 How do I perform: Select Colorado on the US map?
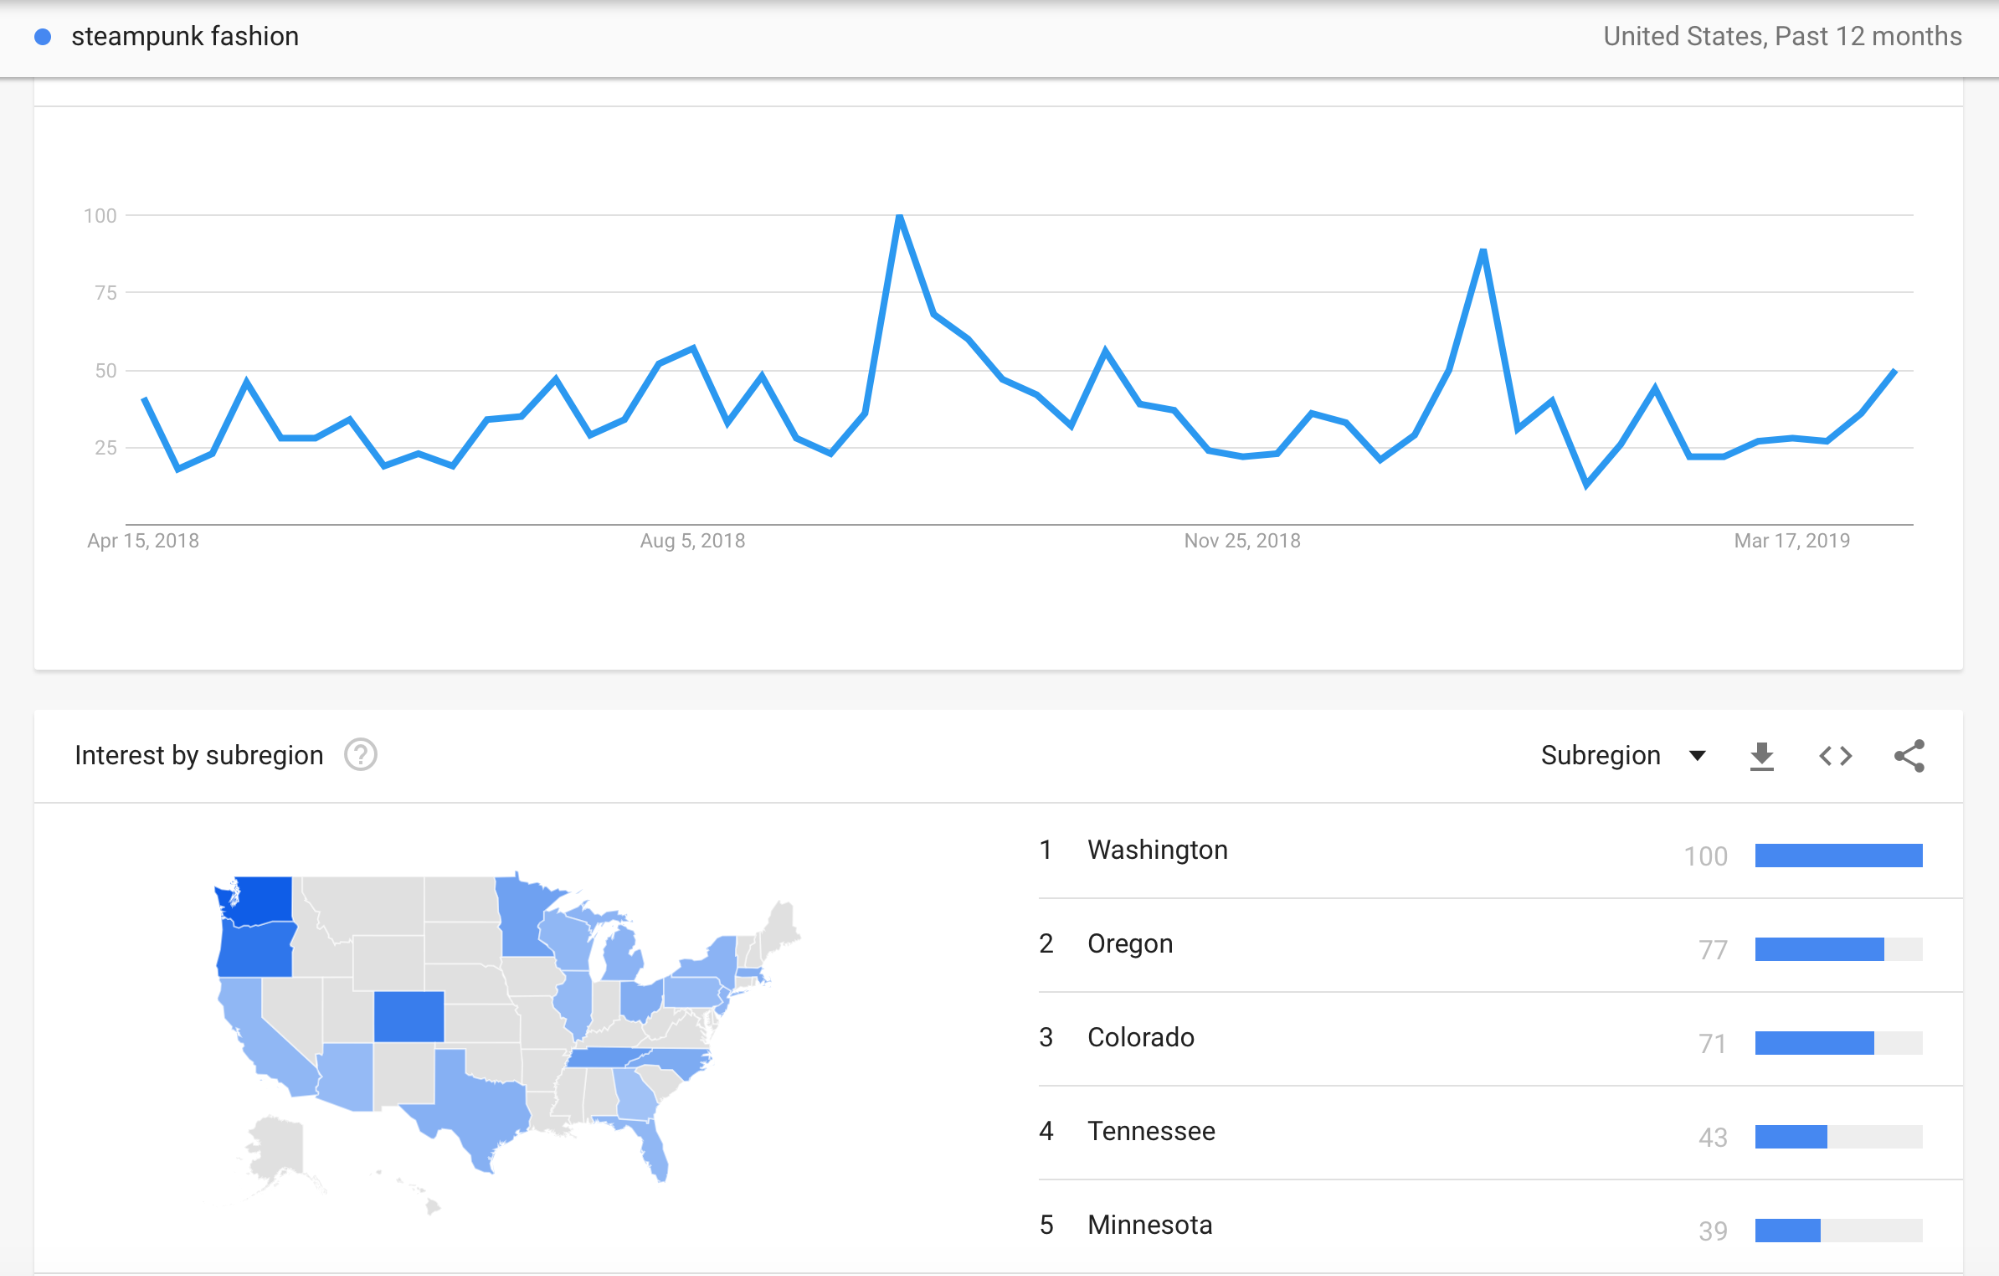coord(409,1017)
